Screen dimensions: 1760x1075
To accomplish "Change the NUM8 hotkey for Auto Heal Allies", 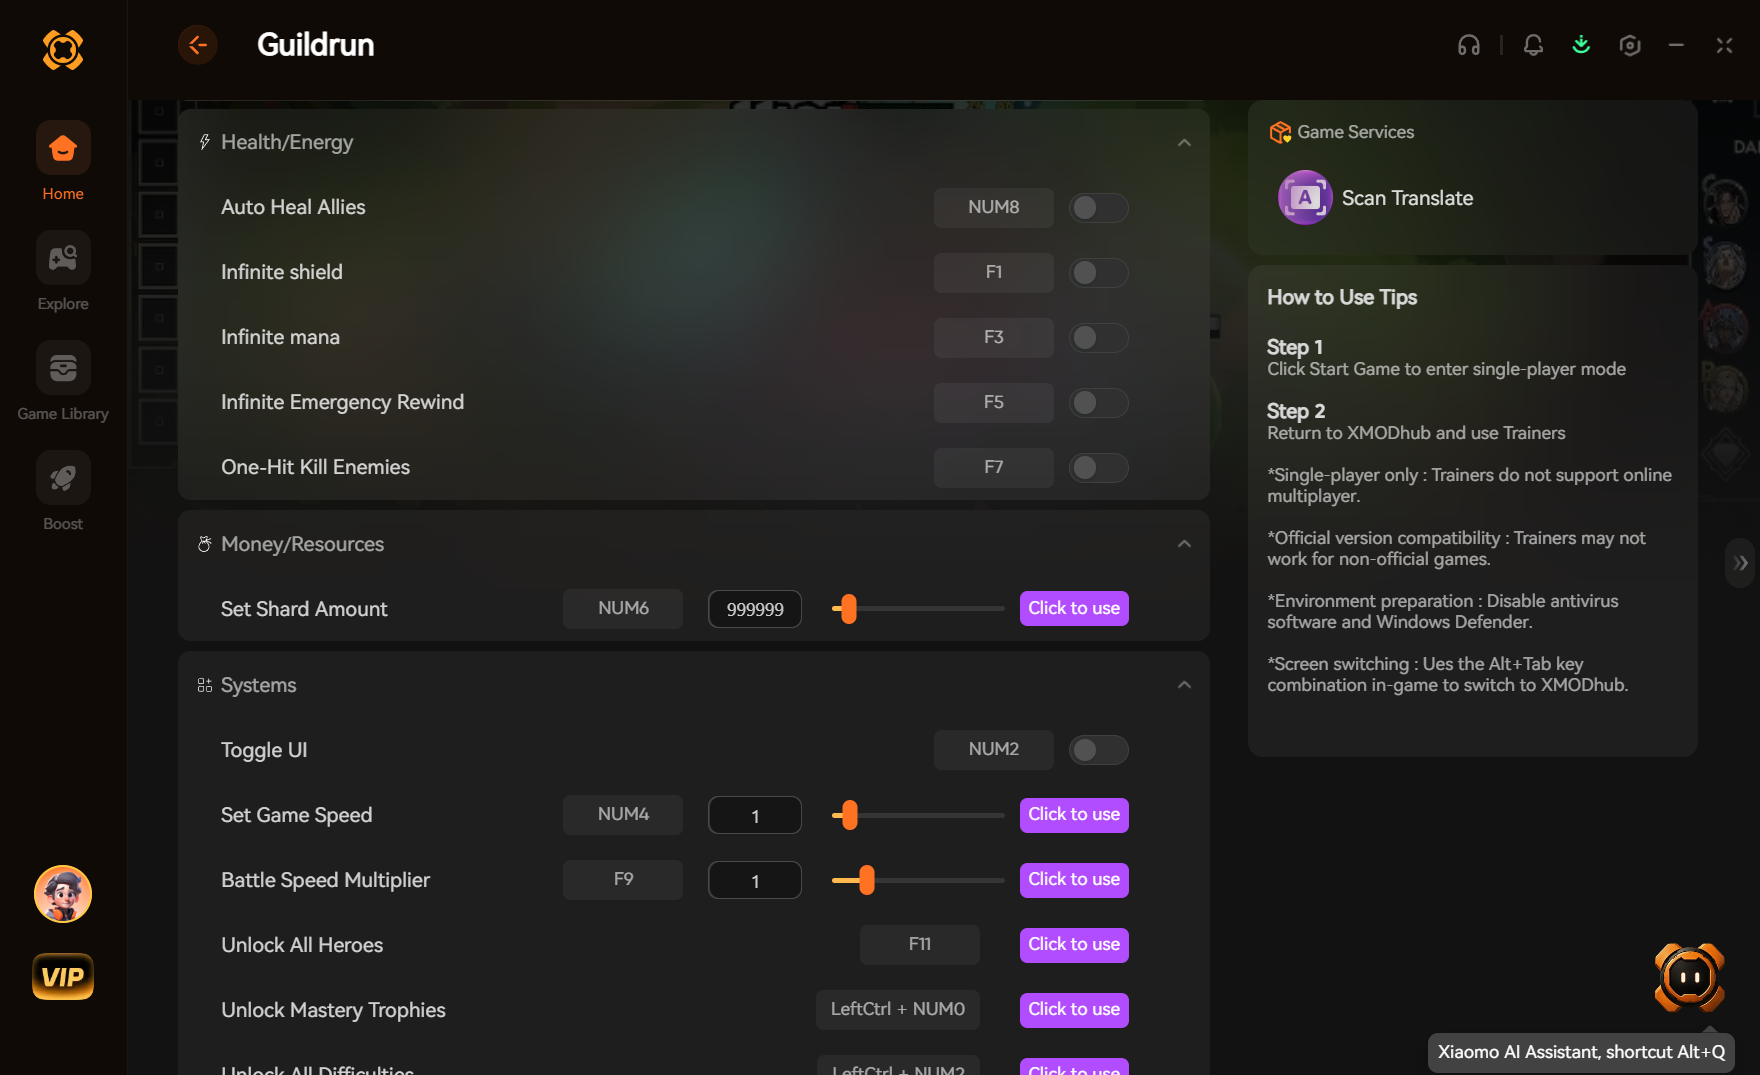I will pyautogui.click(x=993, y=207).
